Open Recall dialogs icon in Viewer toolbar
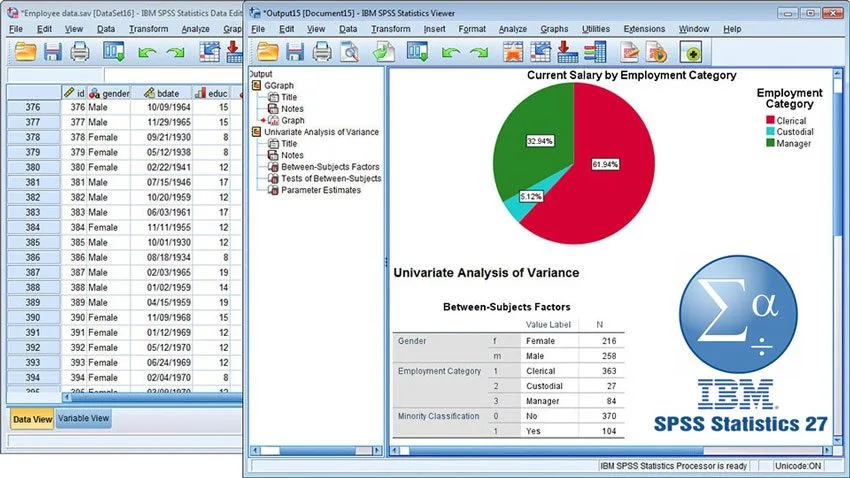The height and width of the screenshot is (478, 850). click(417, 52)
